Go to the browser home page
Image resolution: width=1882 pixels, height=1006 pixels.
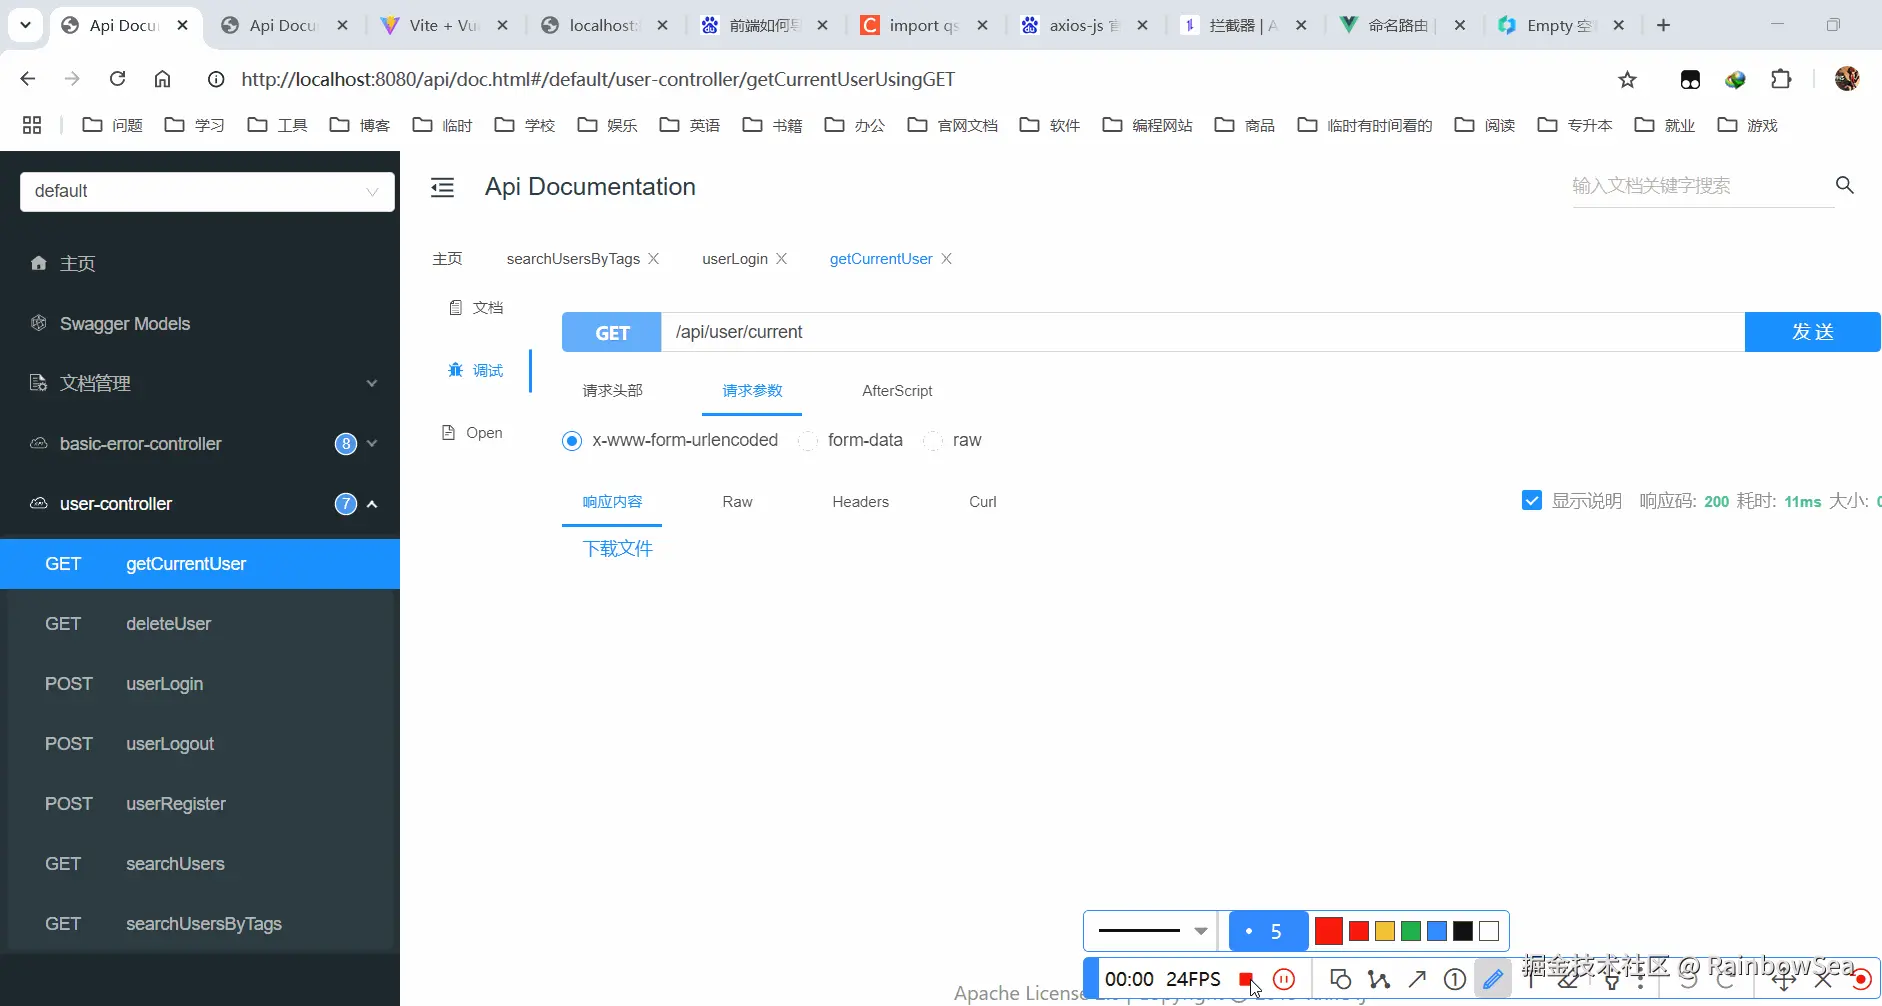(x=162, y=79)
